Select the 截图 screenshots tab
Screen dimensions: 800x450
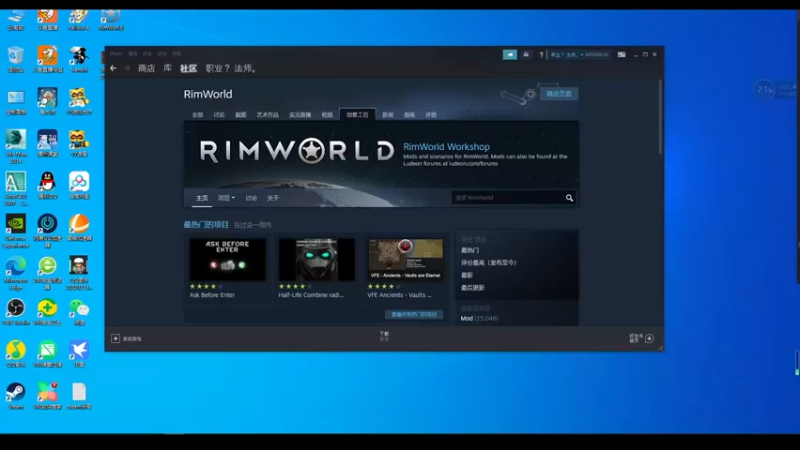point(240,115)
